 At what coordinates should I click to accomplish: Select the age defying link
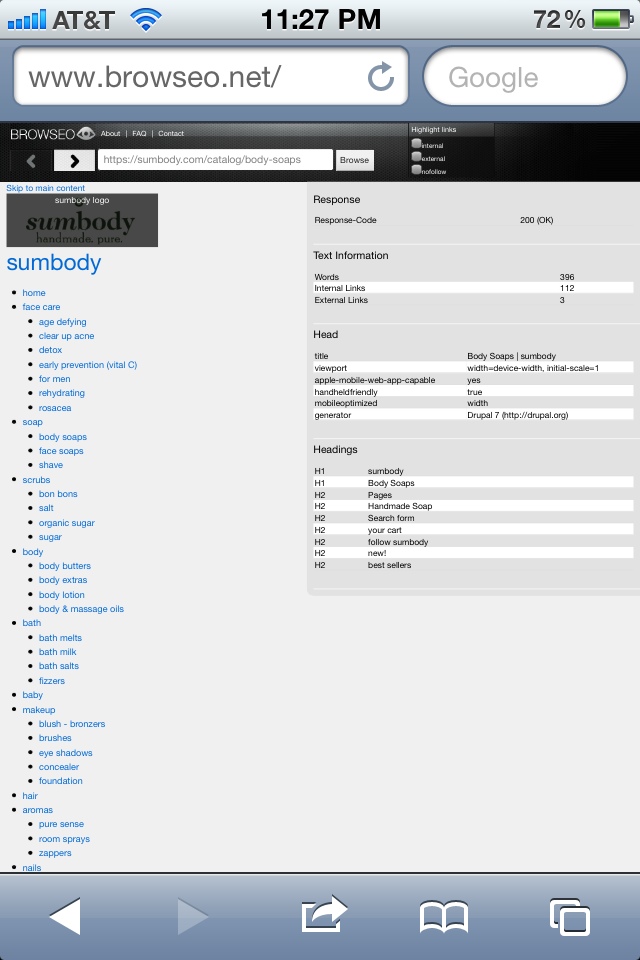coord(62,321)
